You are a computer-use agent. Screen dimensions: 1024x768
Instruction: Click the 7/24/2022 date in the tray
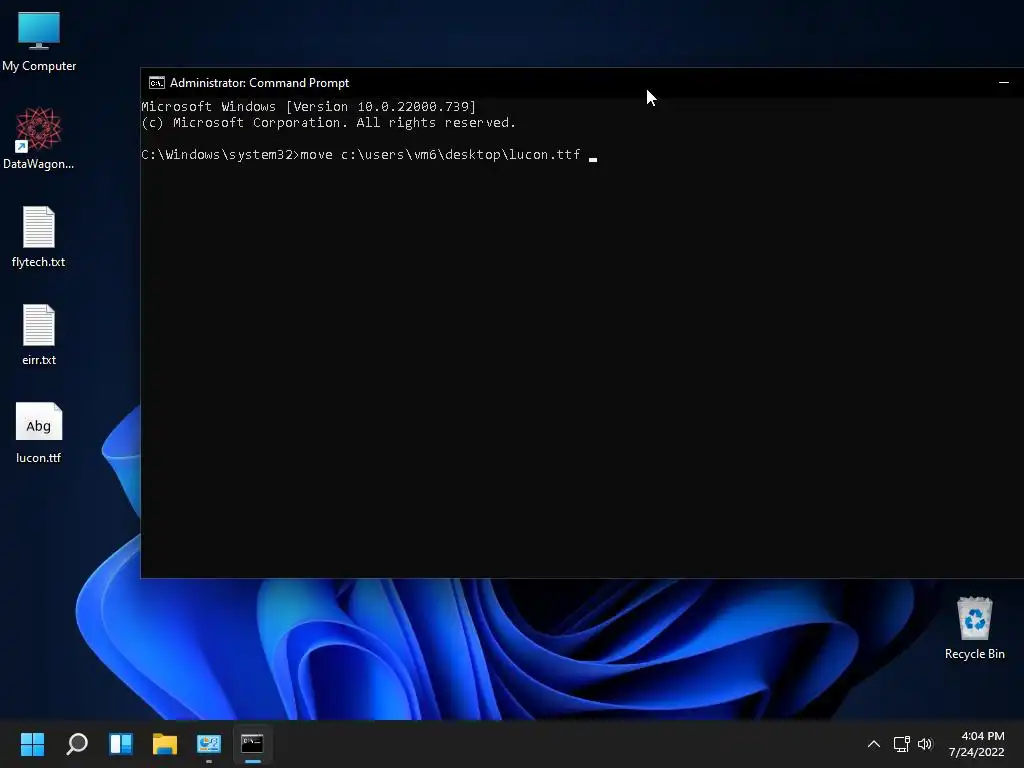coord(976,752)
